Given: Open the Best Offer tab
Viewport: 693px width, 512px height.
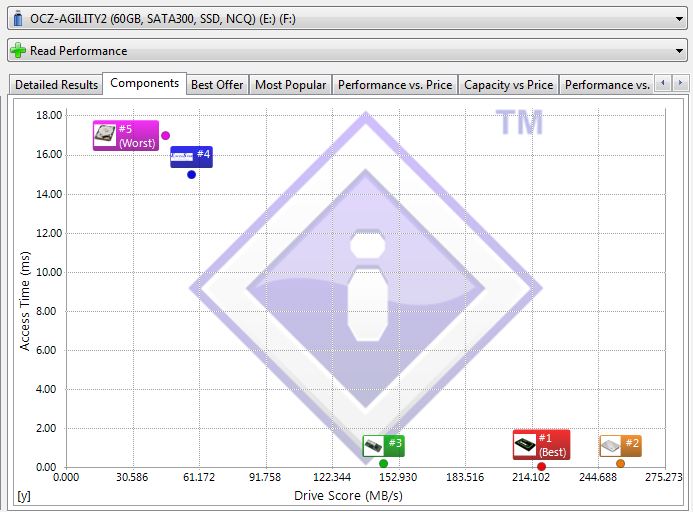Looking at the screenshot, I should coord(217,84).
